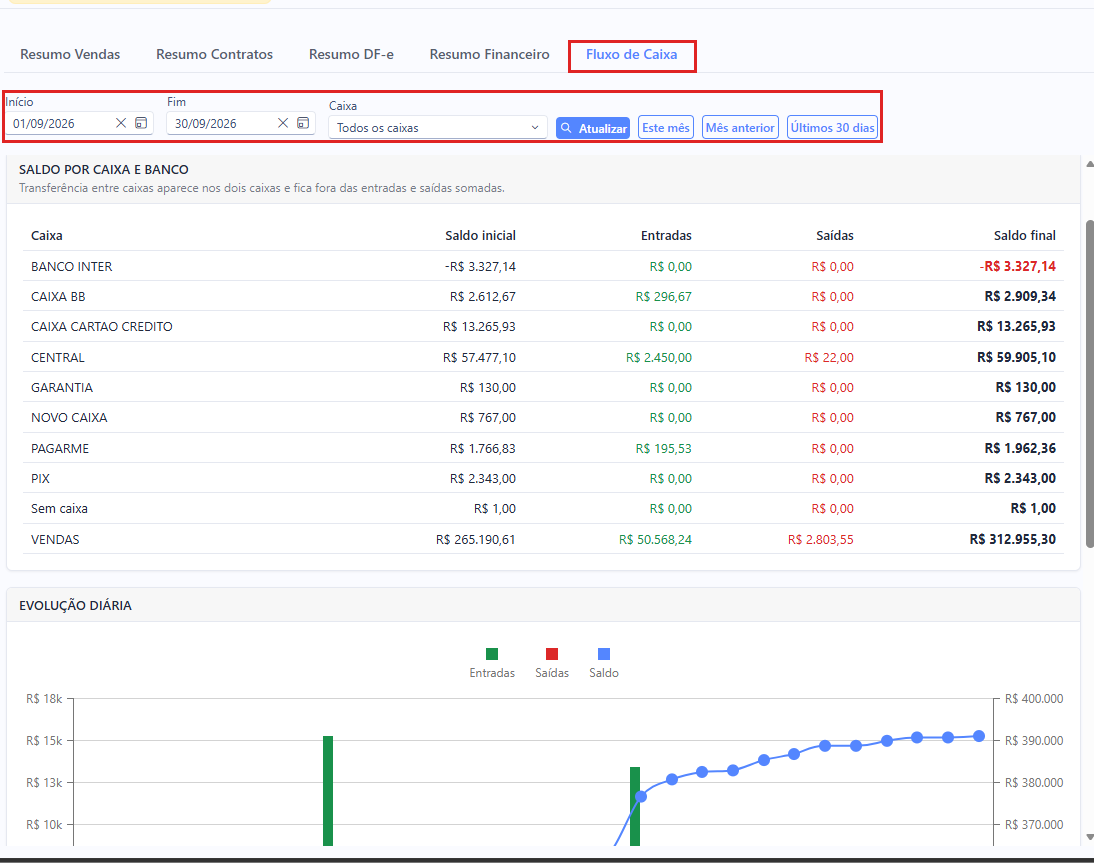Select the PAGARME row label
The height and width of the screenshot is (863, 1094).
pyautogui.click(x=60, y=448)
